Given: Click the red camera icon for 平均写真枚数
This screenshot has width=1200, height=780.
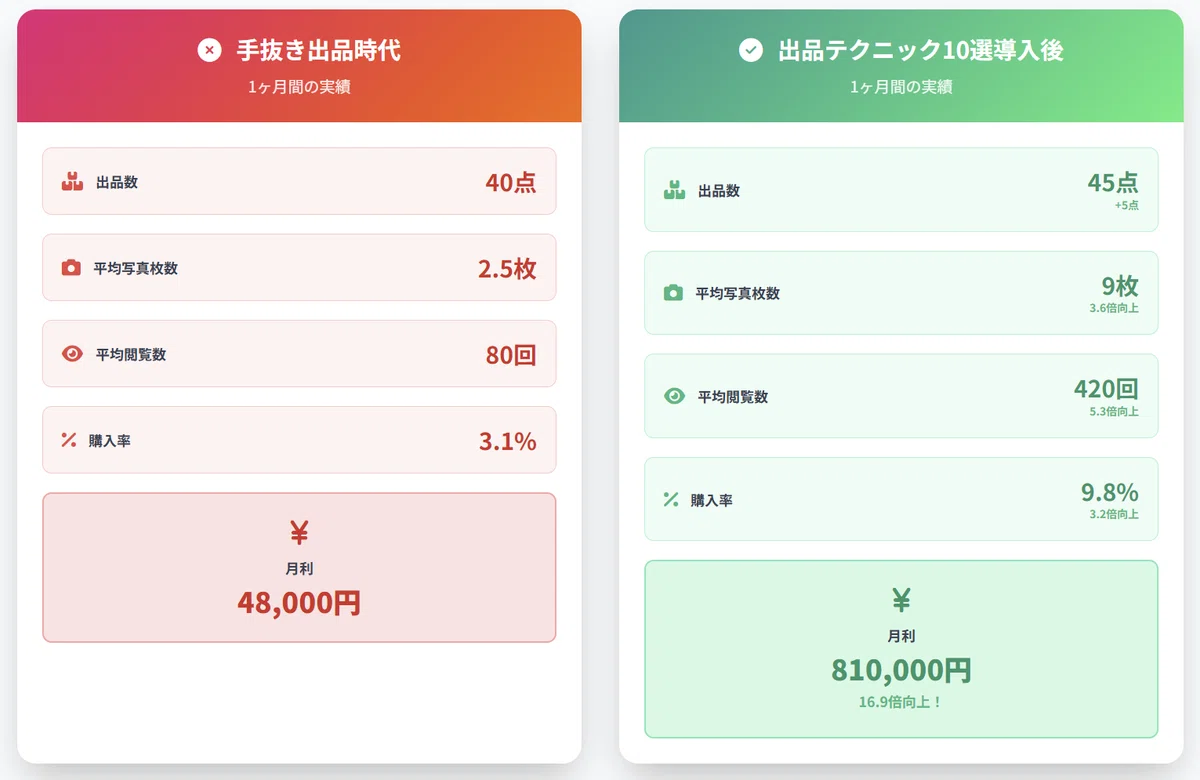Looking at the screenshot, I should [71, 268].
